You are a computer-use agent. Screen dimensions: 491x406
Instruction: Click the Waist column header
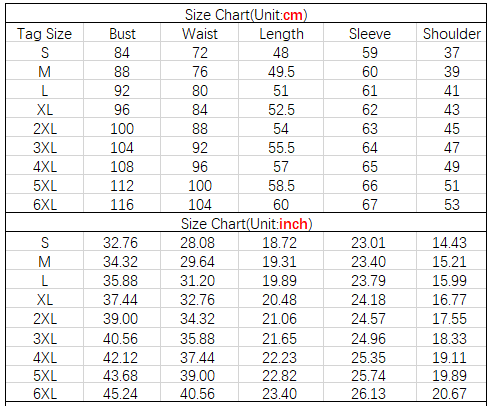click(x=200, y=34)
